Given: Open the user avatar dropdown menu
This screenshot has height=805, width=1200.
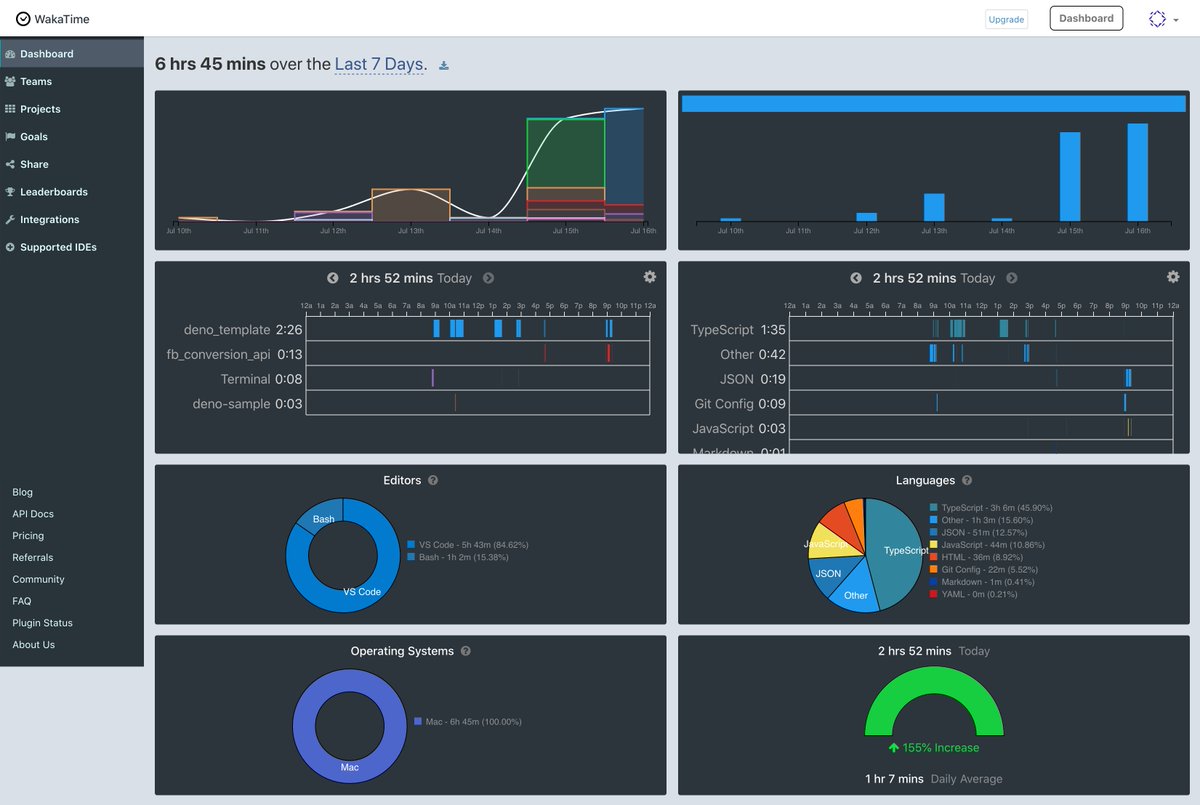Looking at the screenshot, I should click(x=1163, y=19).
